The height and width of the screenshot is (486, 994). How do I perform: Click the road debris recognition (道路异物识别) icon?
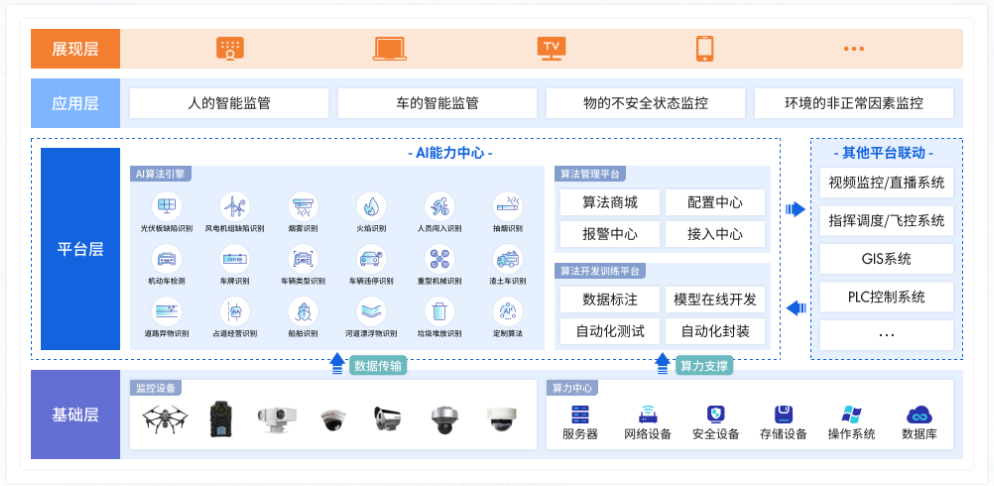167,311
